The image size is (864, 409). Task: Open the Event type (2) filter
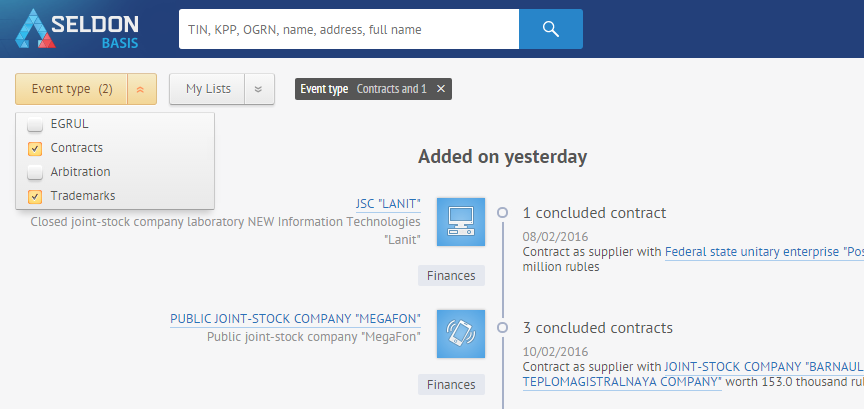(72, 89)
